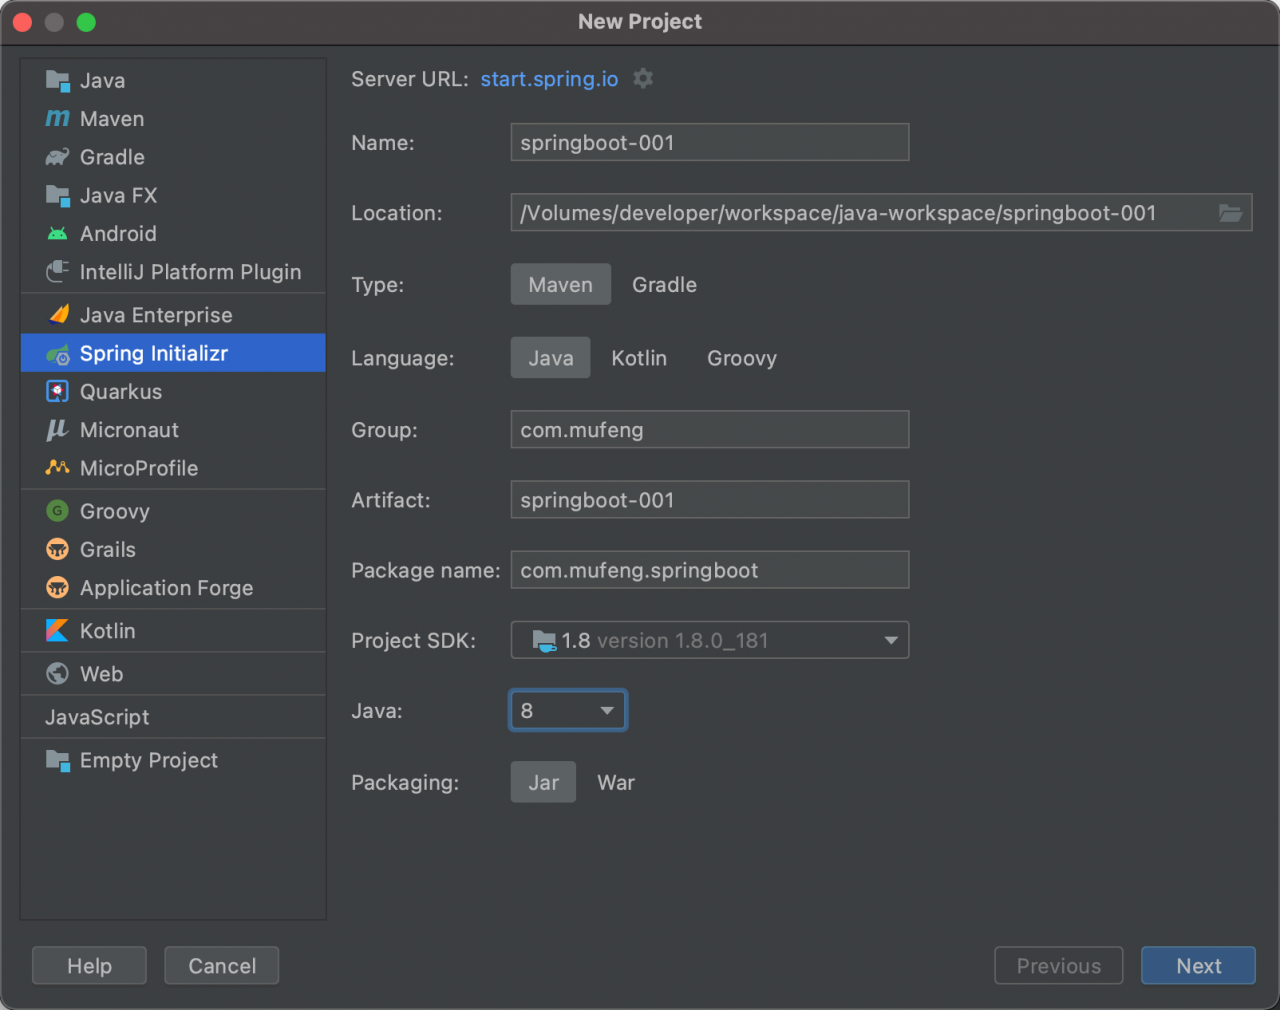Select Java Enterprise in sidebar
This screenshot has height=1010, width=1280.
tap(173, 315)
